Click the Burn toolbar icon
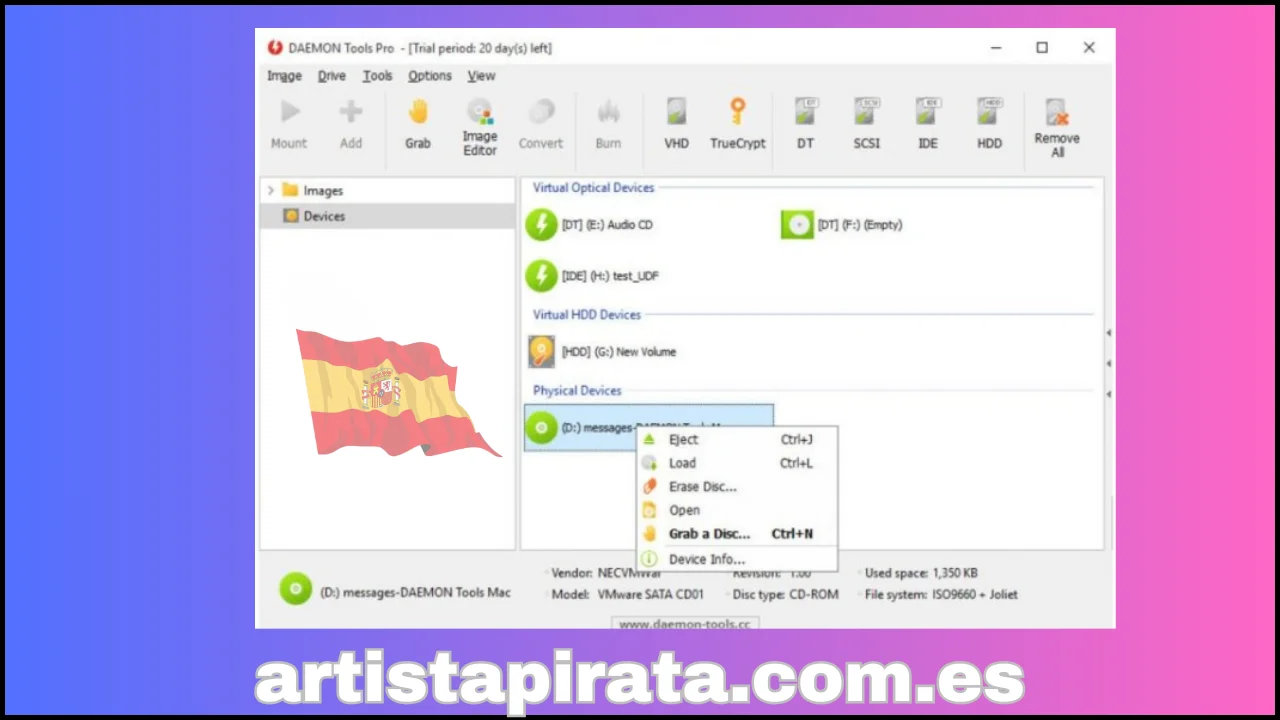 point(608,124)
